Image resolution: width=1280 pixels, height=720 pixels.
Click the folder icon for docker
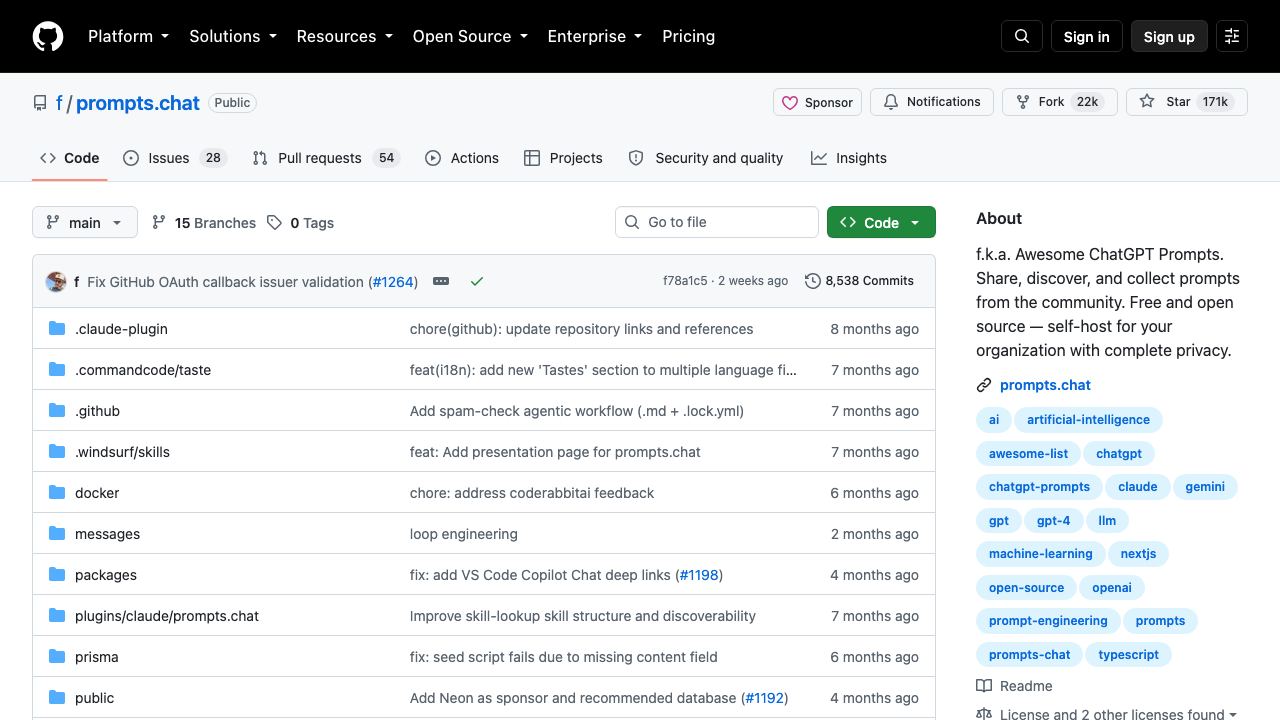57,492
